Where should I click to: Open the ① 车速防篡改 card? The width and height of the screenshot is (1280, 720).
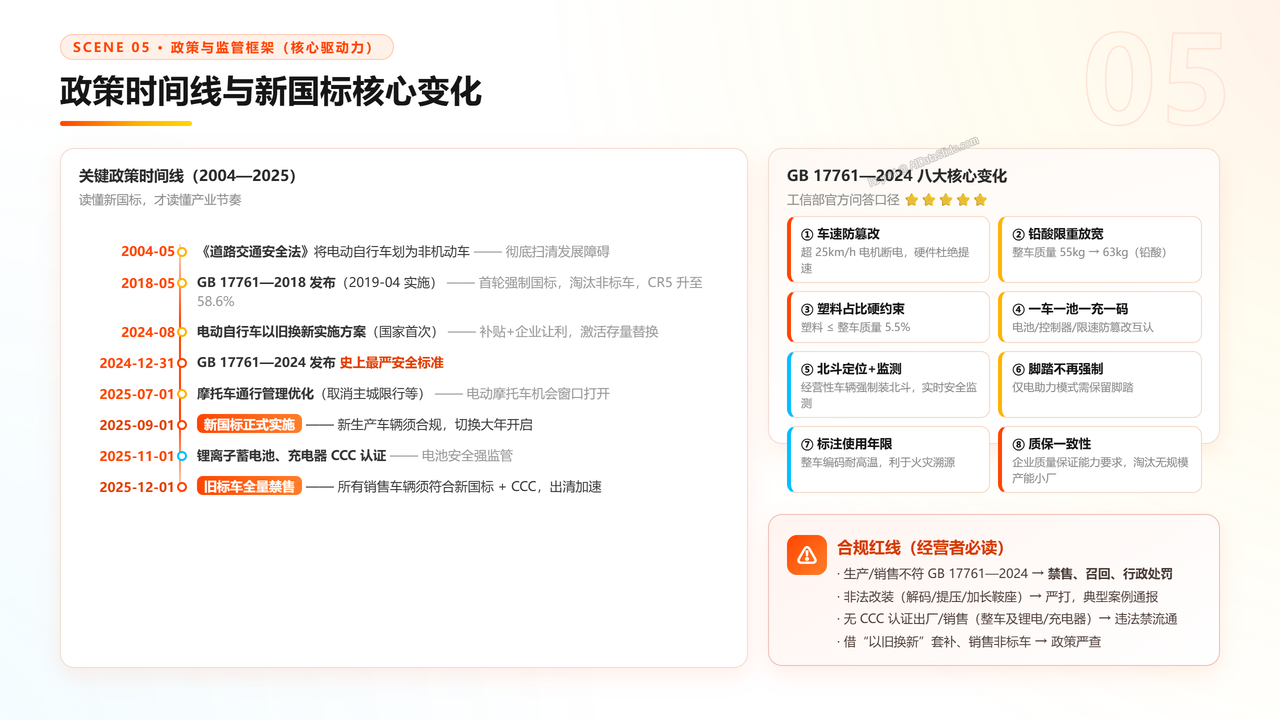point(888,250)
